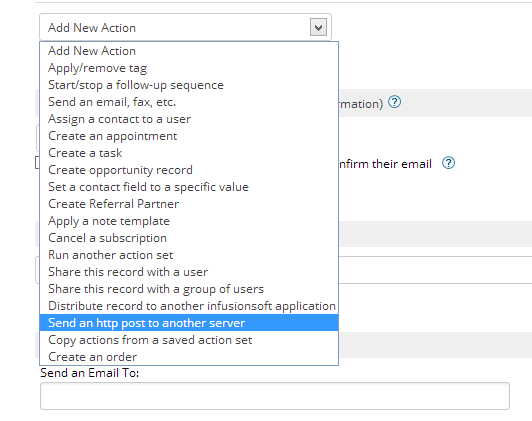Collapse the Add New Action dropdown arrow
This screenshot has height=421, width=532.
(x=318, y=27)
